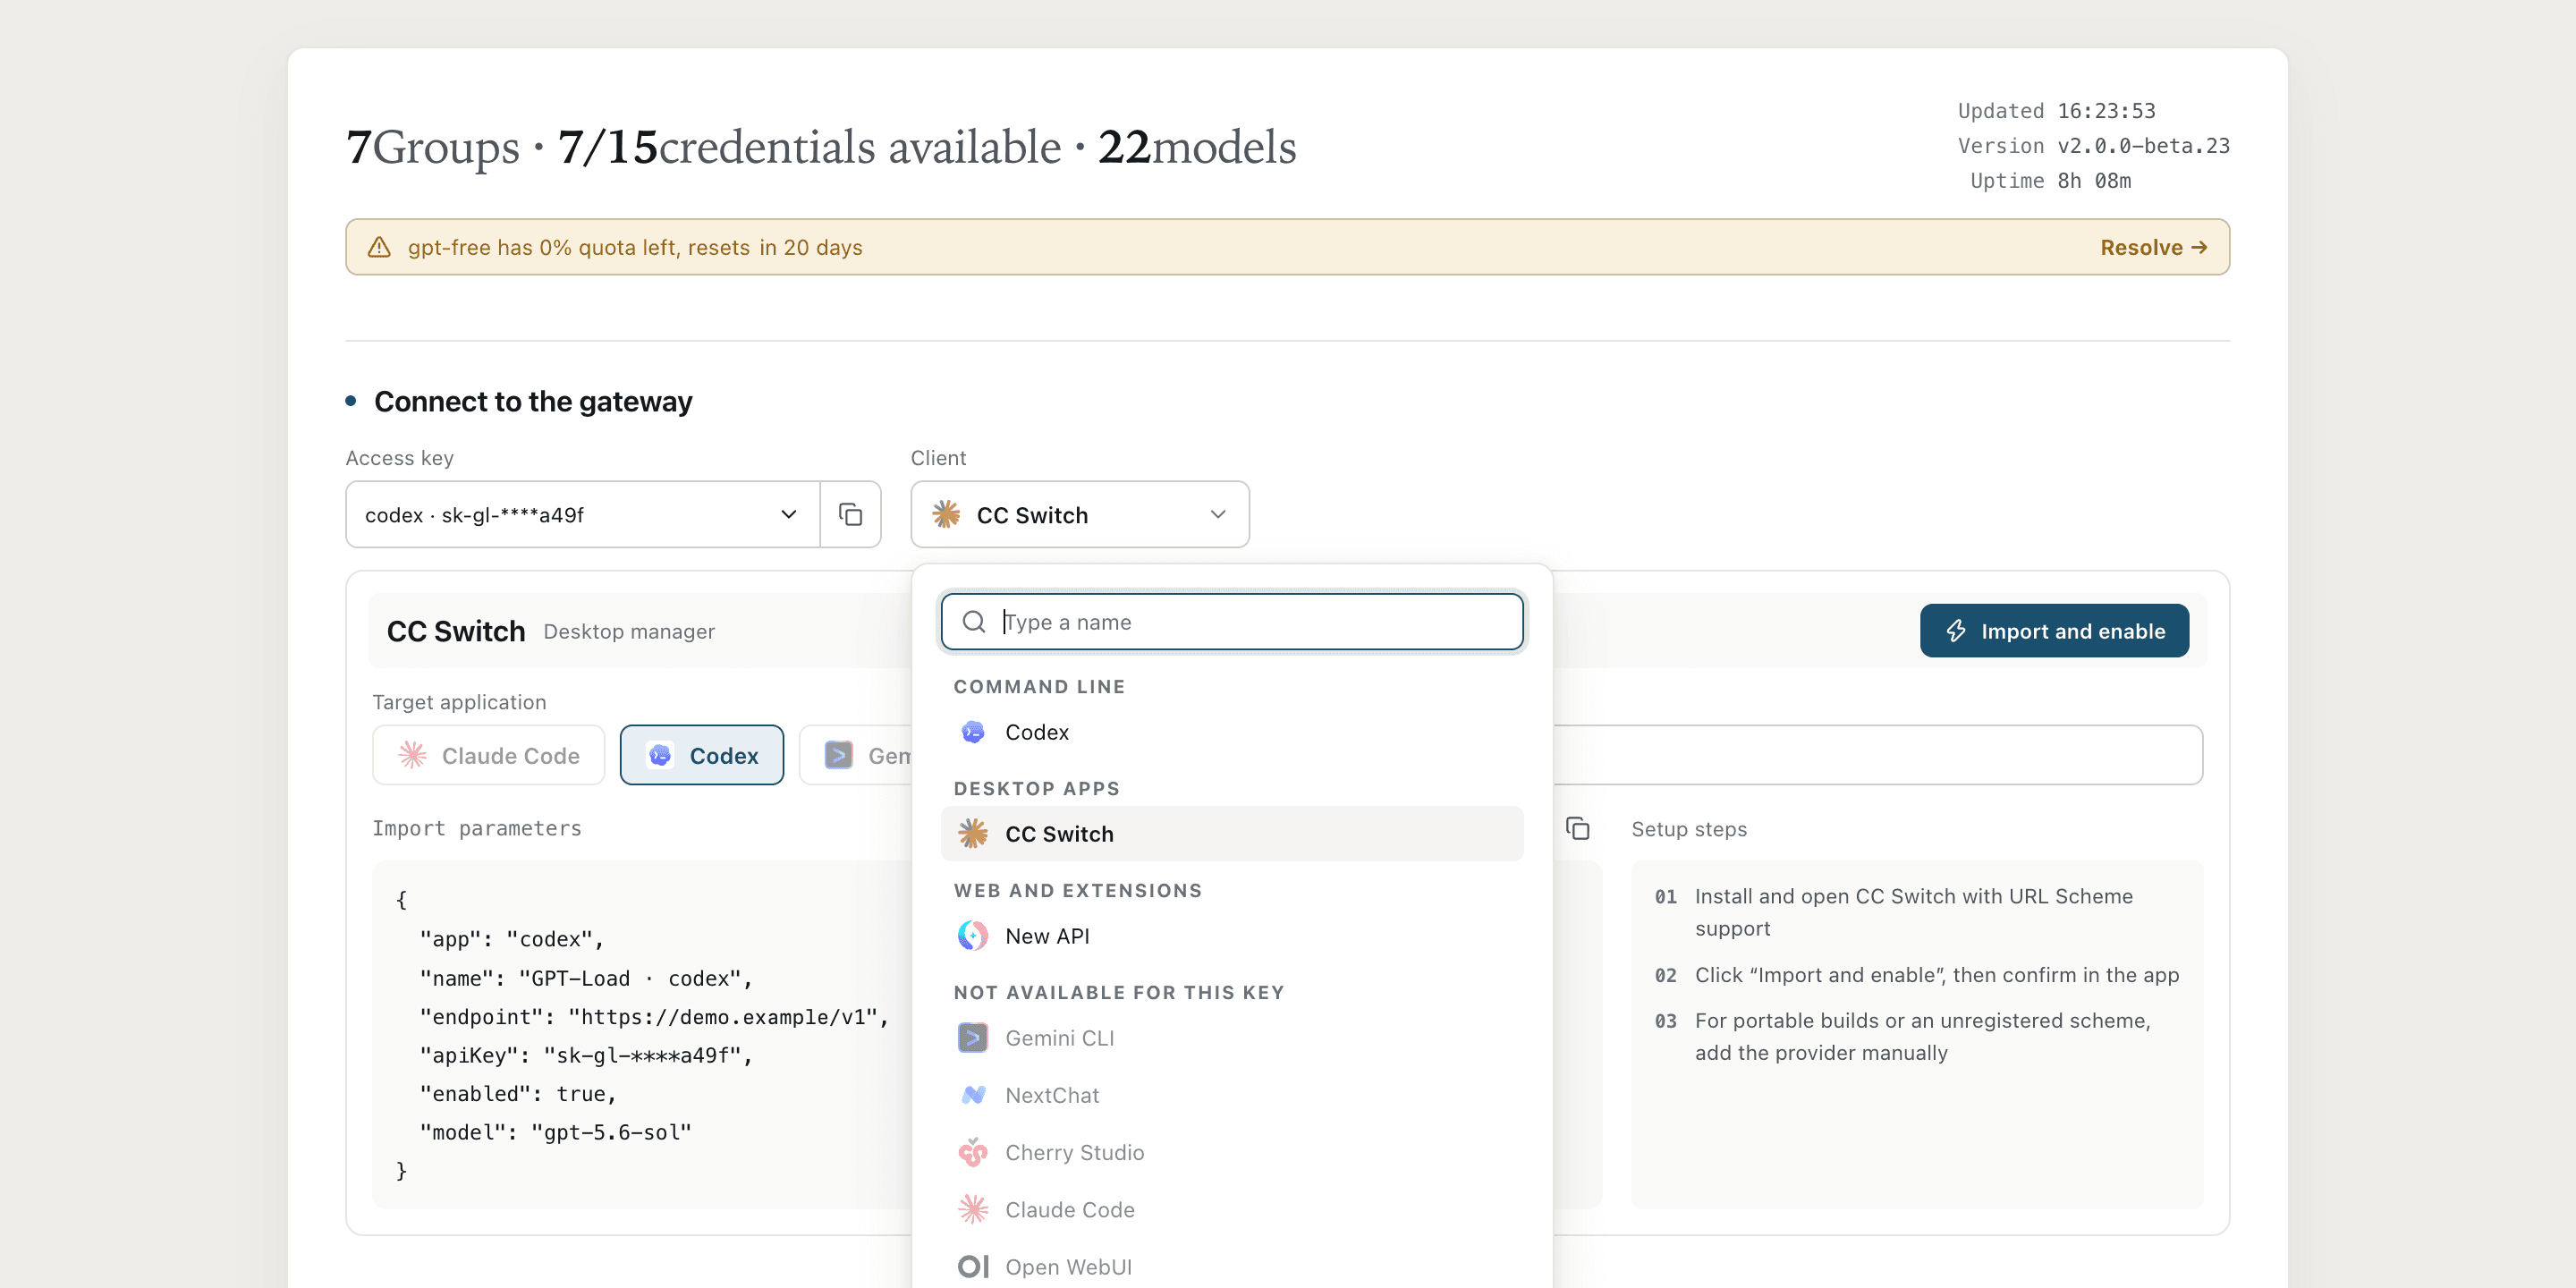Click the warning triangle icon in the quota banner

pos(379,247)
